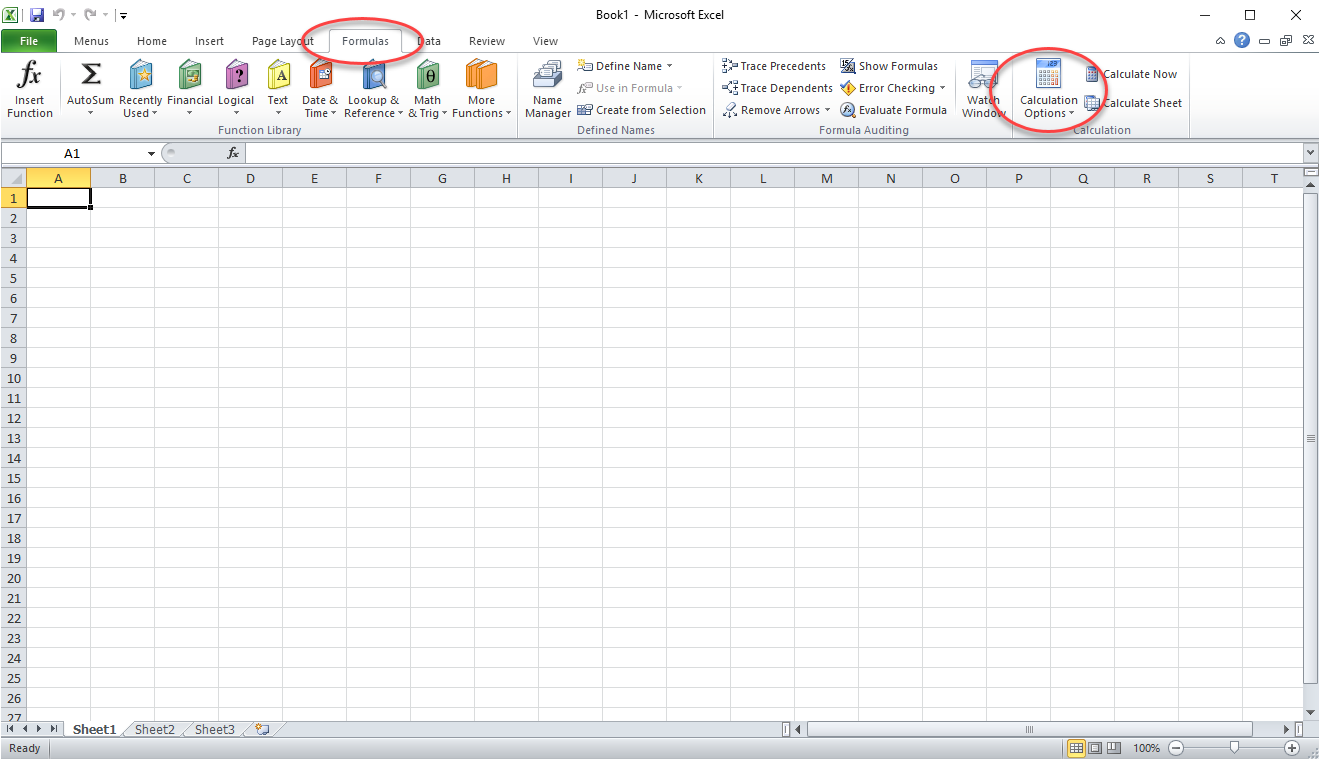Viewport: 1320px width, 760px height.
Task: Open Math & Trig functions
Action: pos(427,89)
